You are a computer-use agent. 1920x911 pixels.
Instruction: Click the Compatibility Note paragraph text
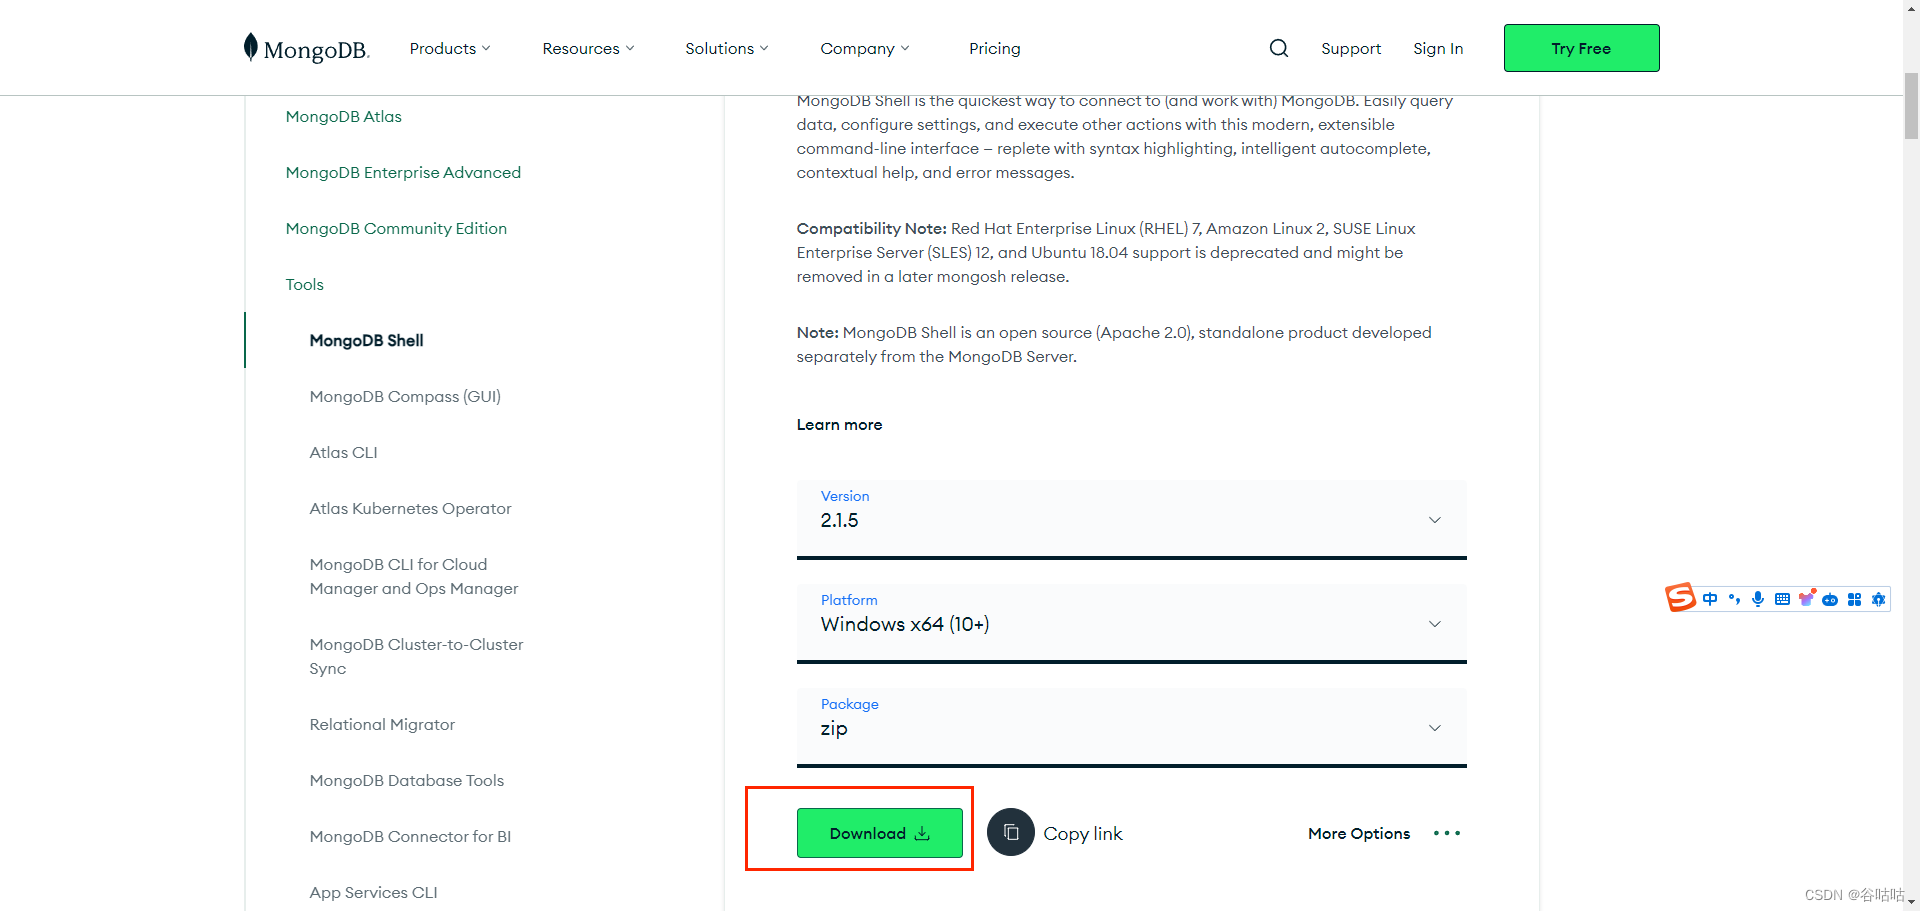[1106, 252]
